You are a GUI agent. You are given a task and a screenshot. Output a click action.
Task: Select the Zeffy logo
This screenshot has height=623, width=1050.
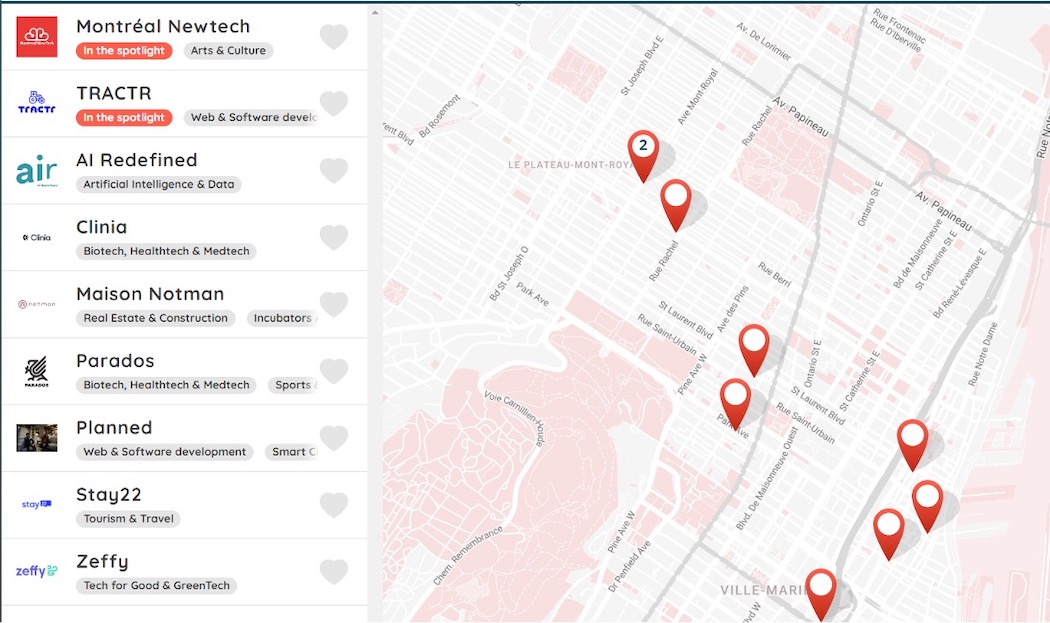(x=37, y=572)
